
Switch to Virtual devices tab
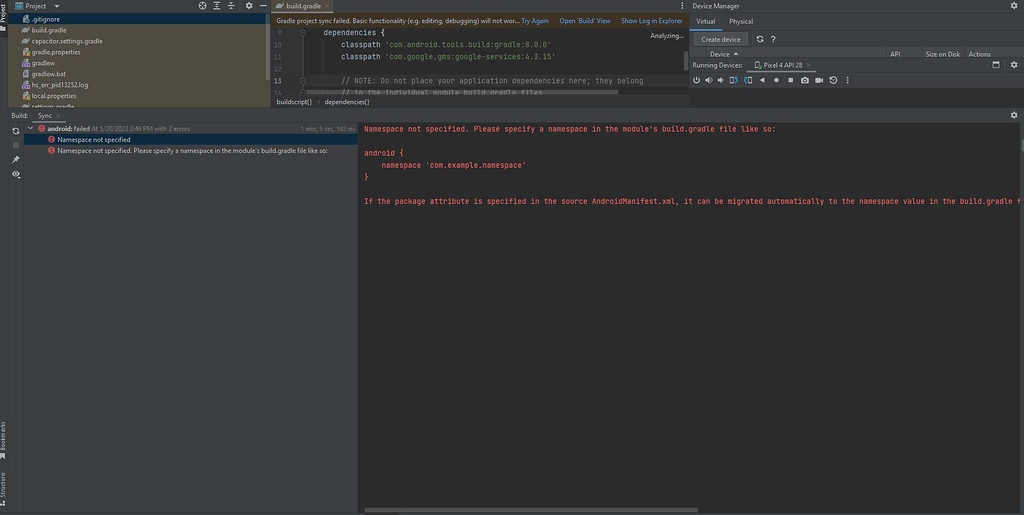[x=705, y=22]
